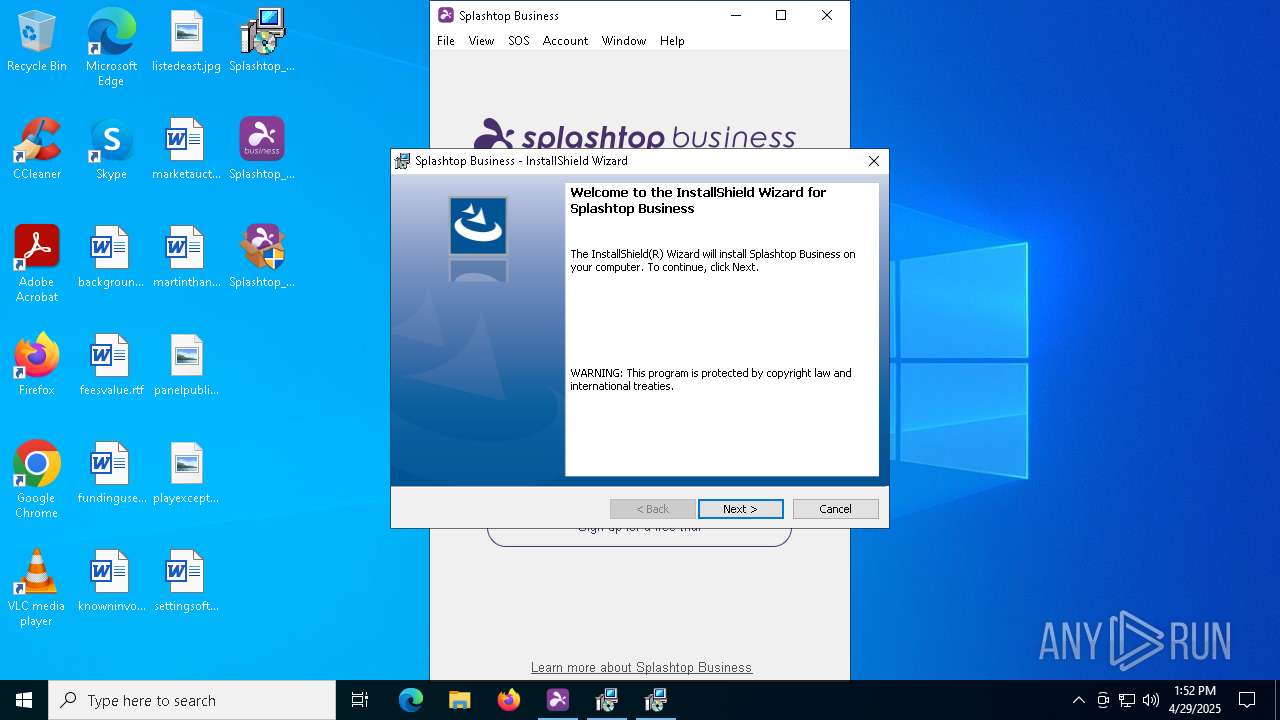Click Cancel in the InstallShield Wizard

pos(836,509)
